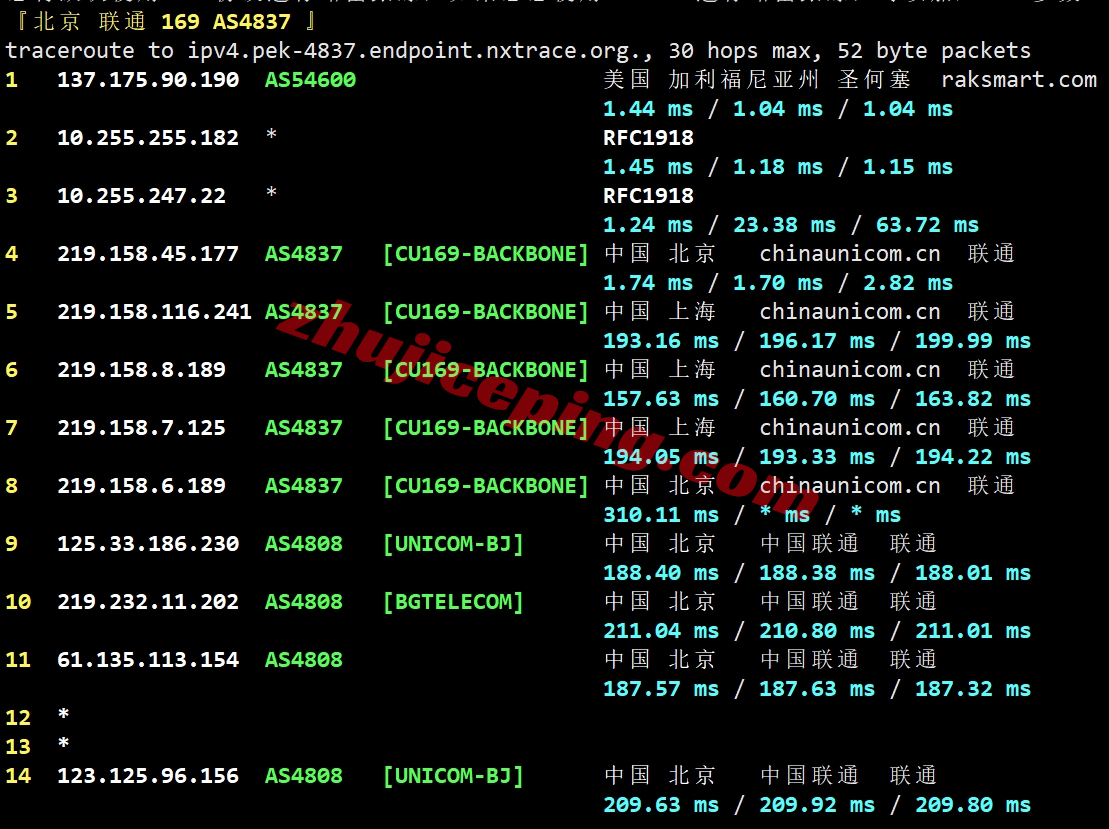Click AS4837 on hop 7
The width and height of the screenshot is (1109, 829).
click(303, 427)
